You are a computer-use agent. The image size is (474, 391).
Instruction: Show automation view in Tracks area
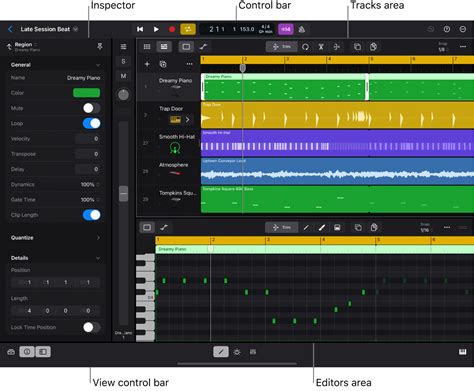coord(203,47)
